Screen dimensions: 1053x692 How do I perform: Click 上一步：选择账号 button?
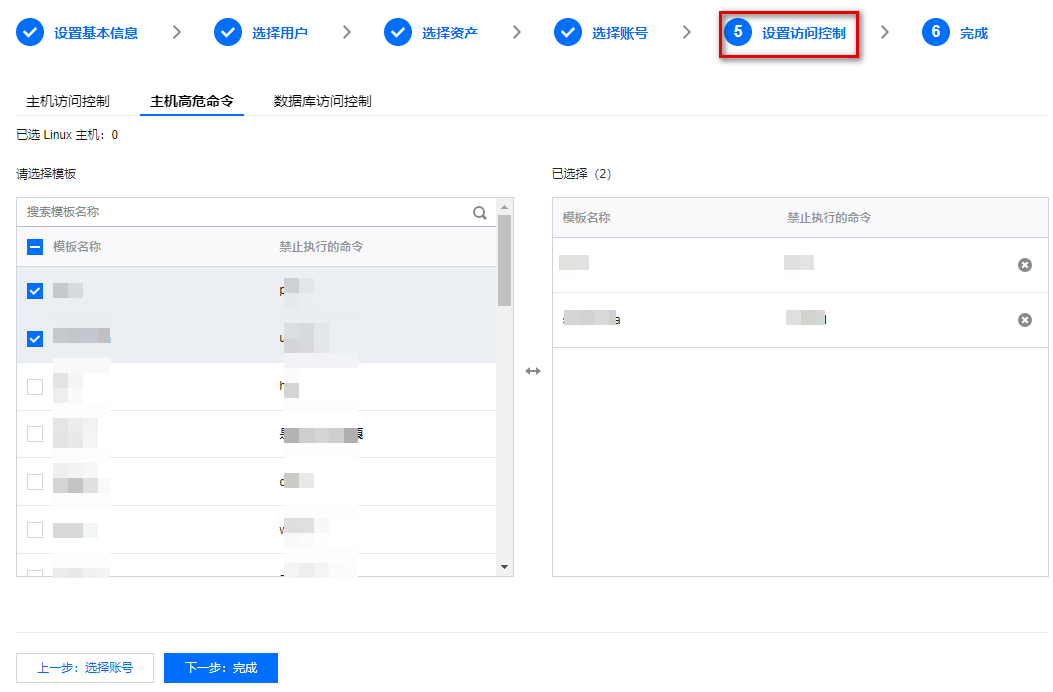(85, 668)
